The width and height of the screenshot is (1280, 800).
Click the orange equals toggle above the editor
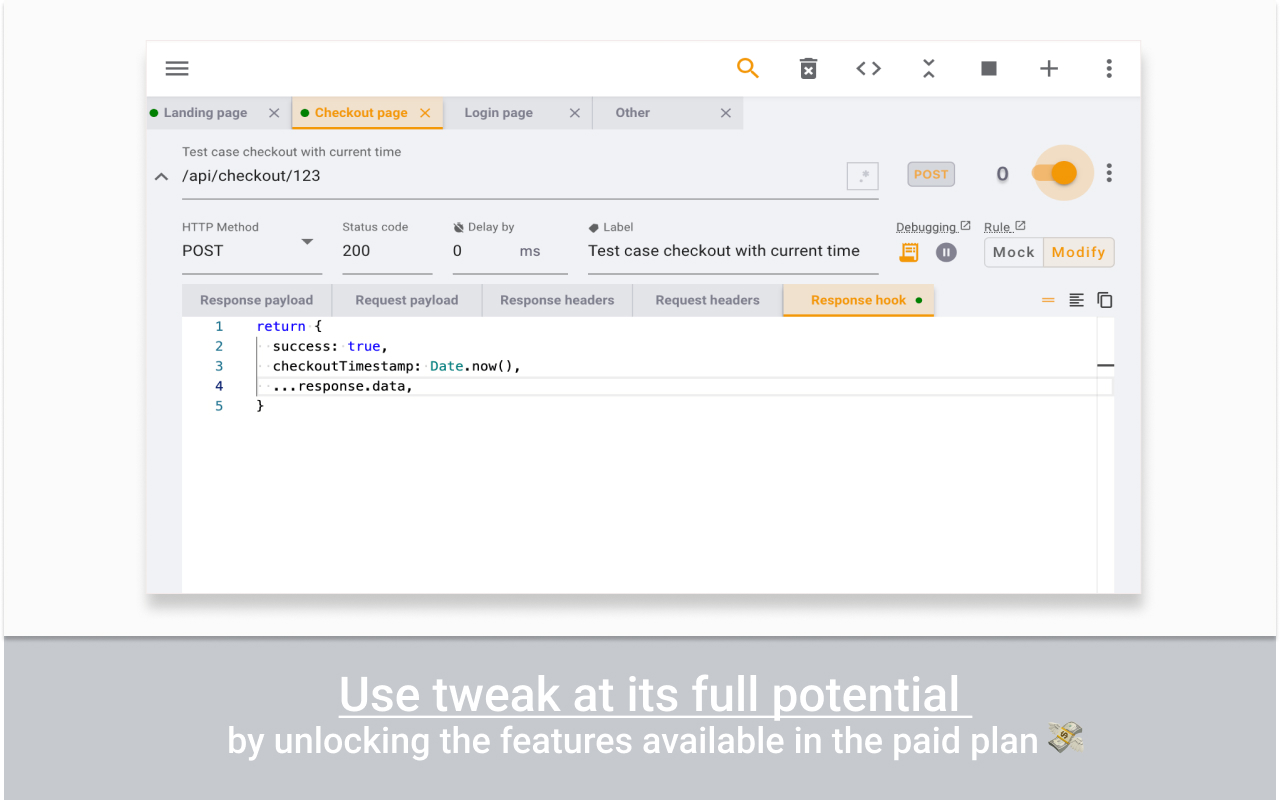click(x=1048, y=299)
